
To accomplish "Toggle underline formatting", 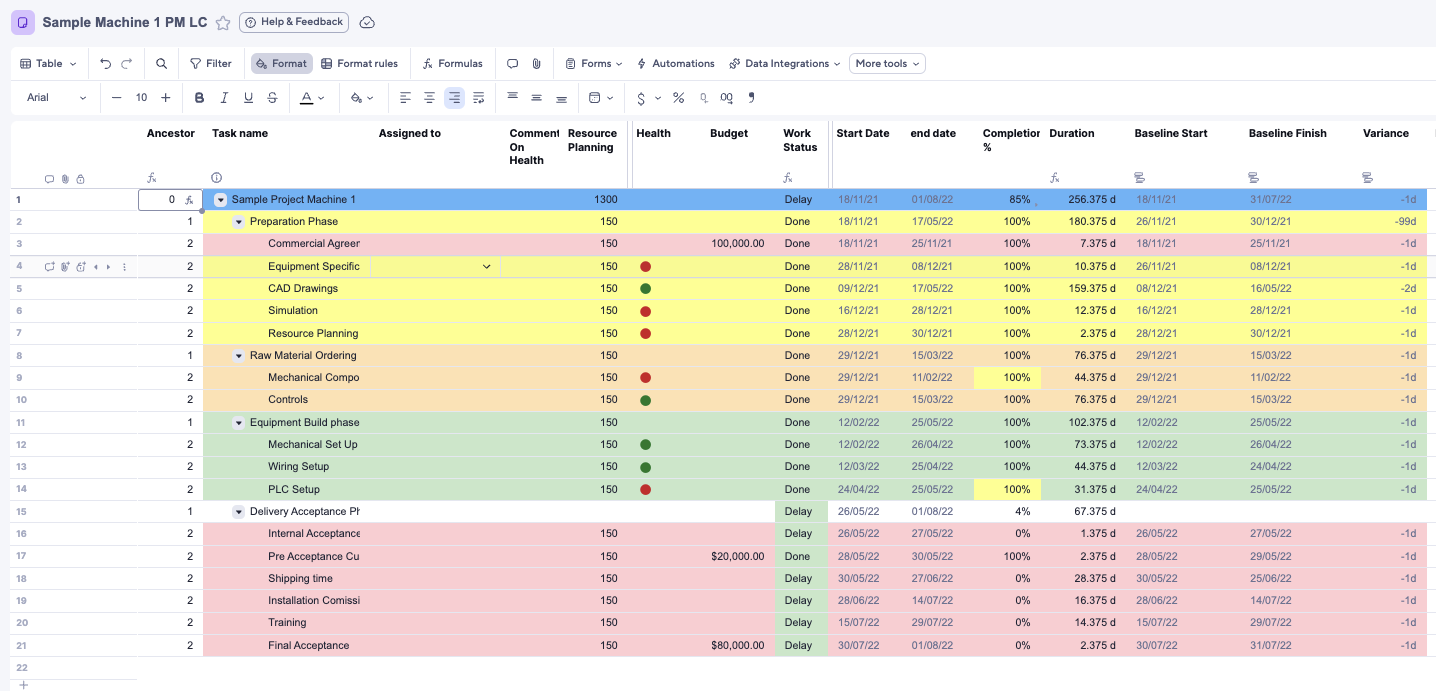I will click(x=248, y=98).
